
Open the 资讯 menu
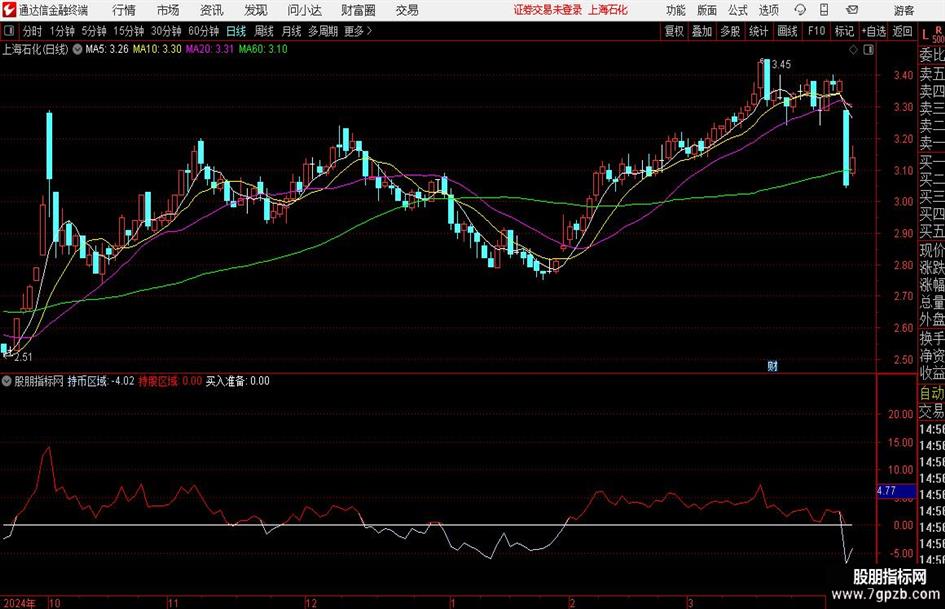tap(212, 10)
